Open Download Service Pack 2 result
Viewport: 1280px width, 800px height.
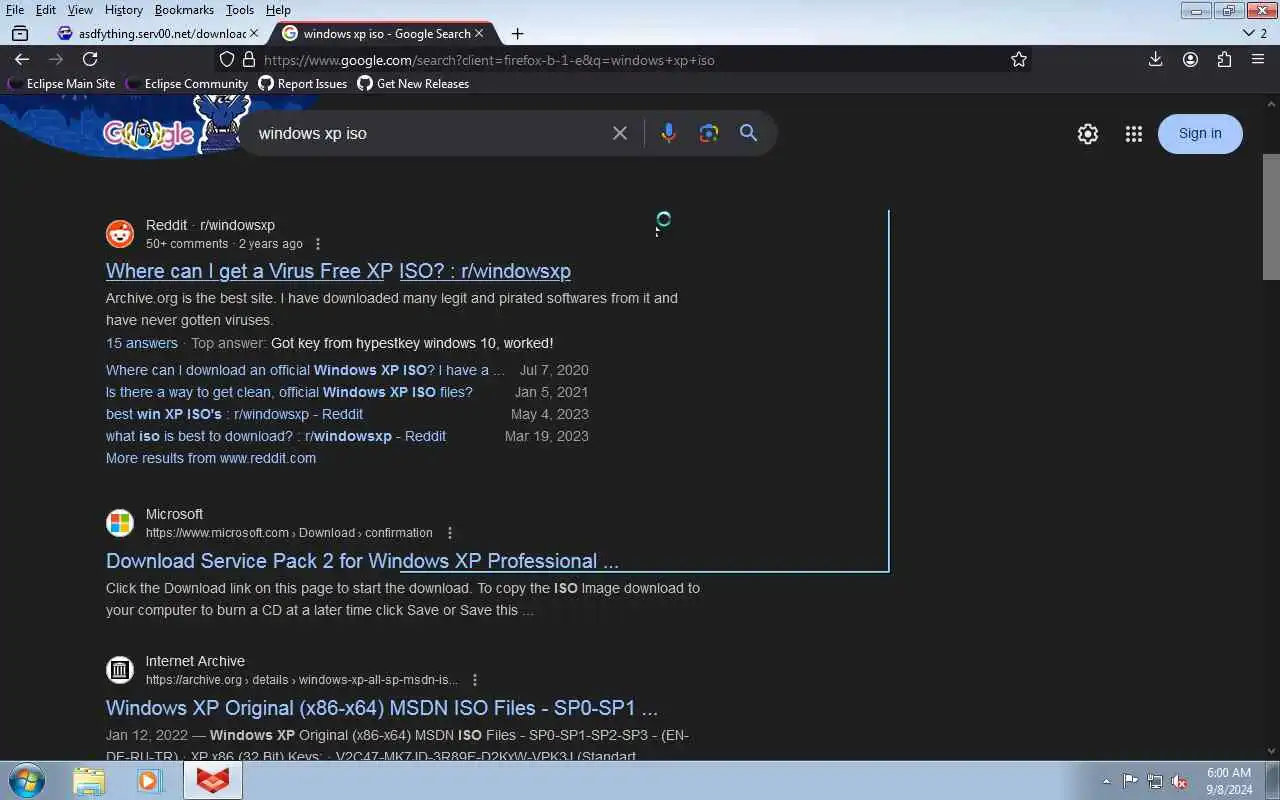click(x=362, y=561)
